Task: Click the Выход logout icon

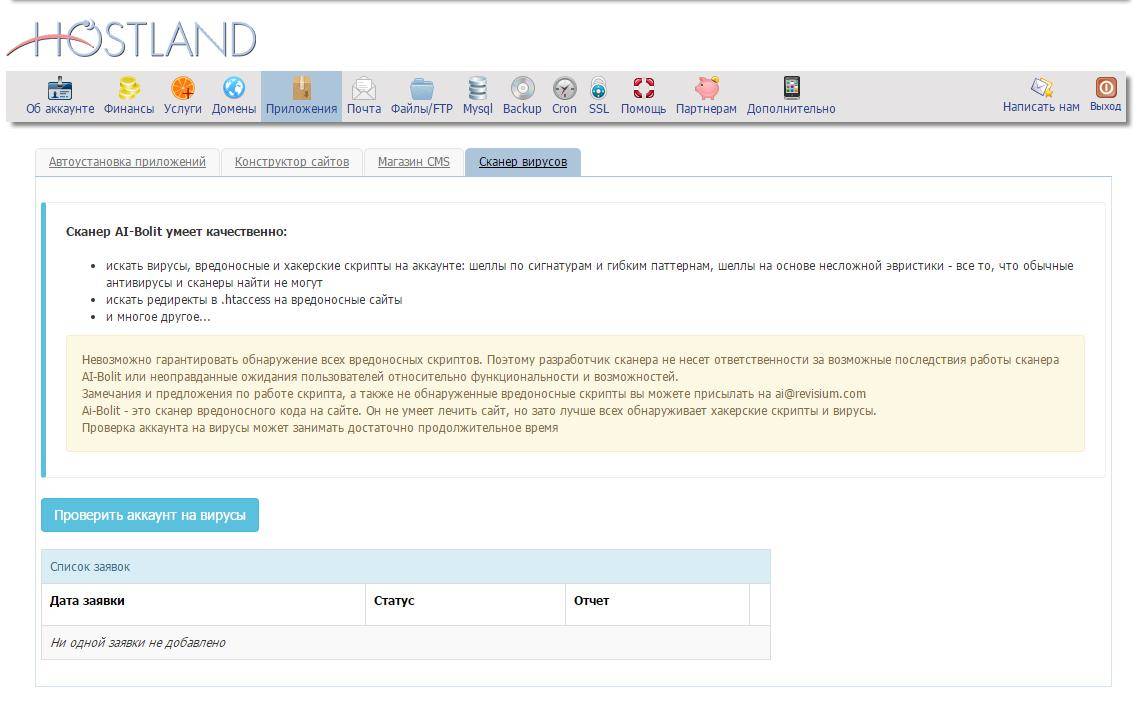Action: 1106,87
